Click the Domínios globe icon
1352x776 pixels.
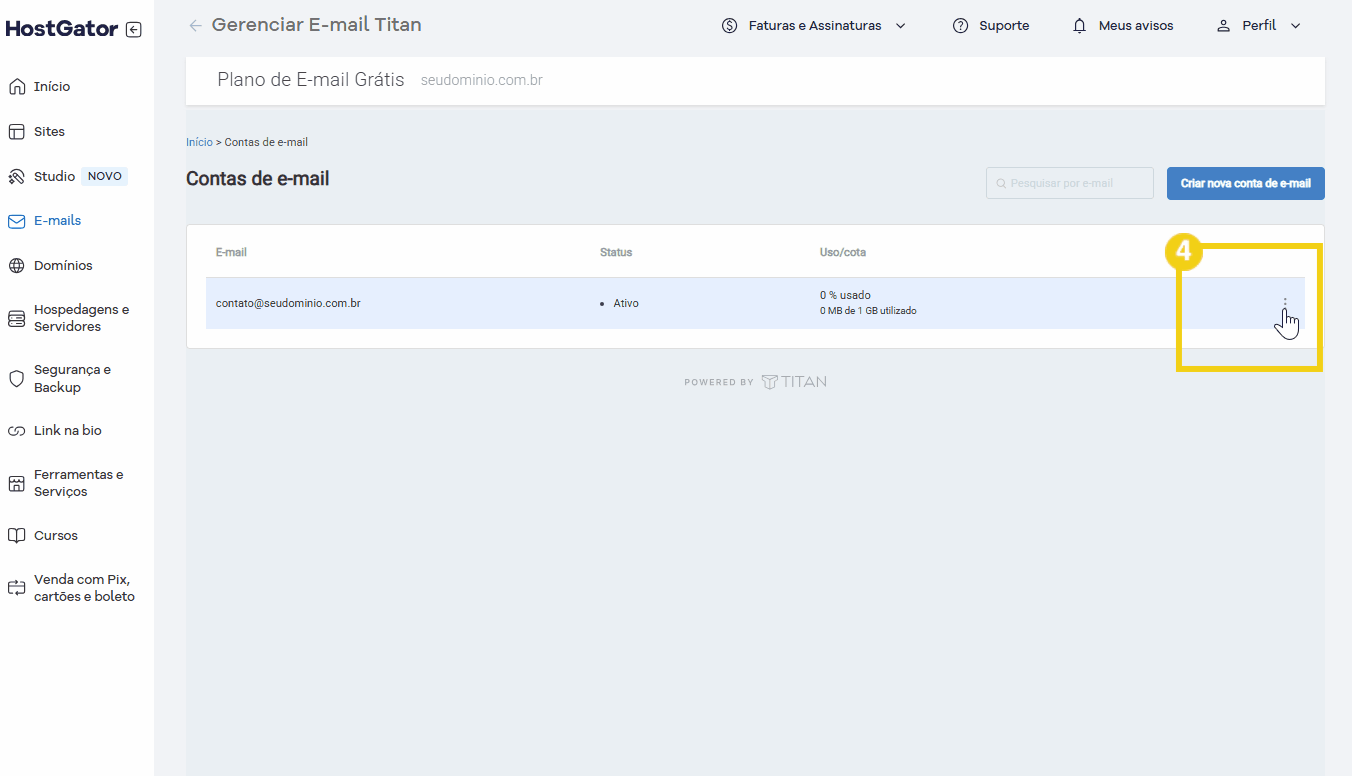tap(16, 266)
